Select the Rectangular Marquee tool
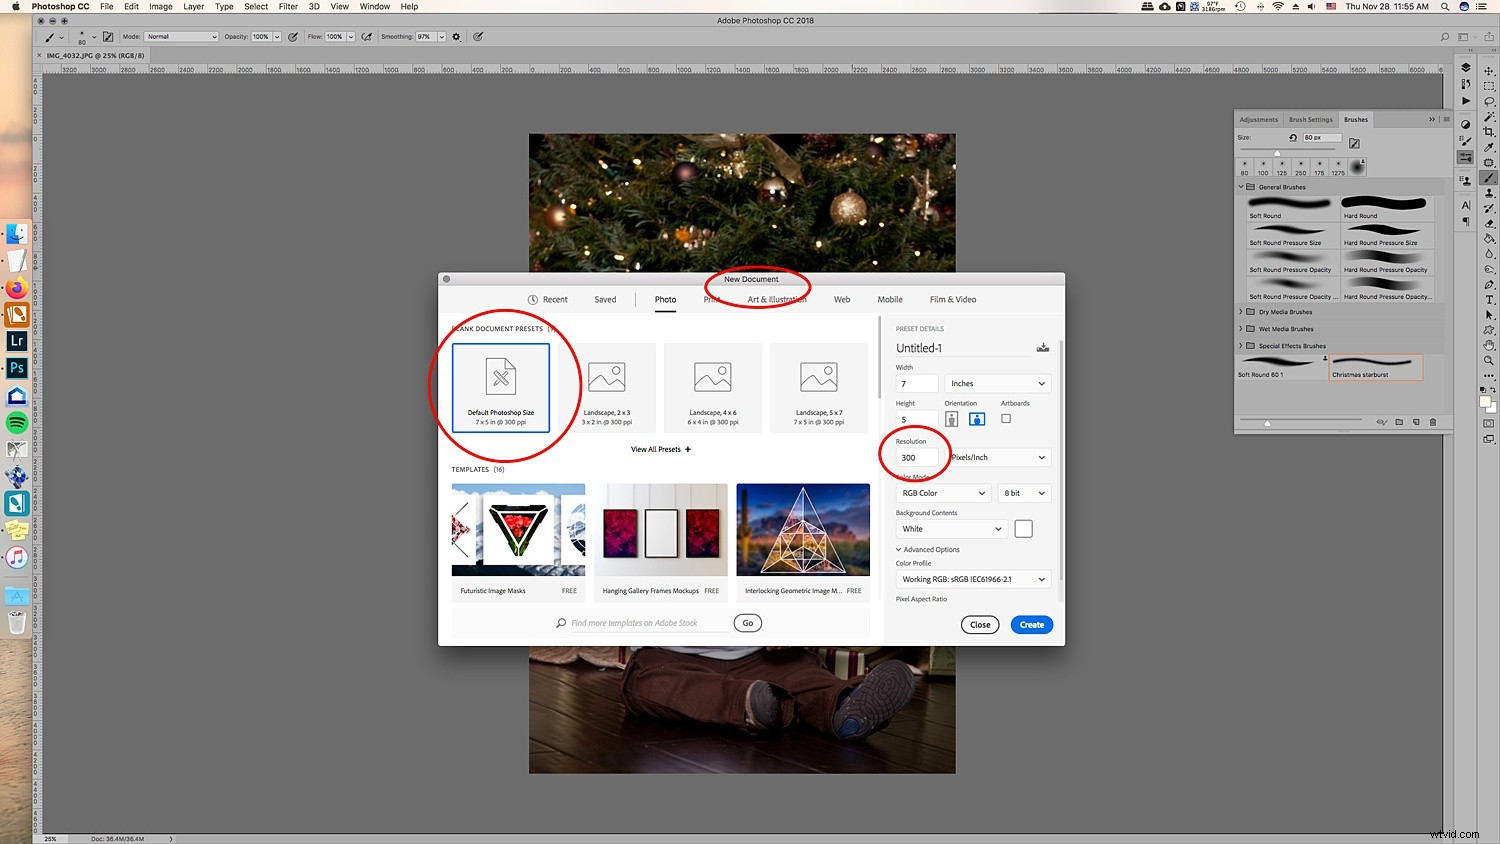 click(x=1490, y=85)
